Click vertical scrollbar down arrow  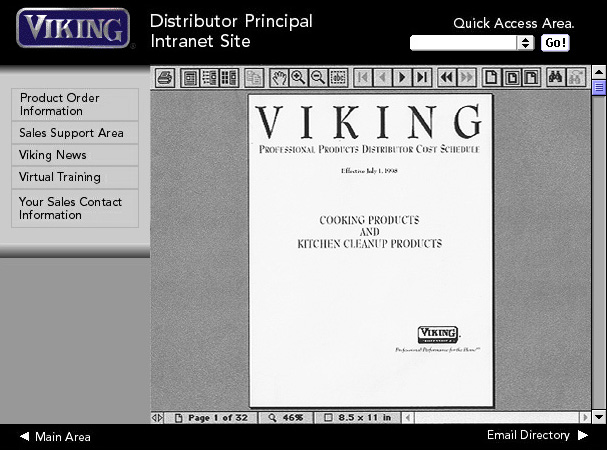coord(599,417)
